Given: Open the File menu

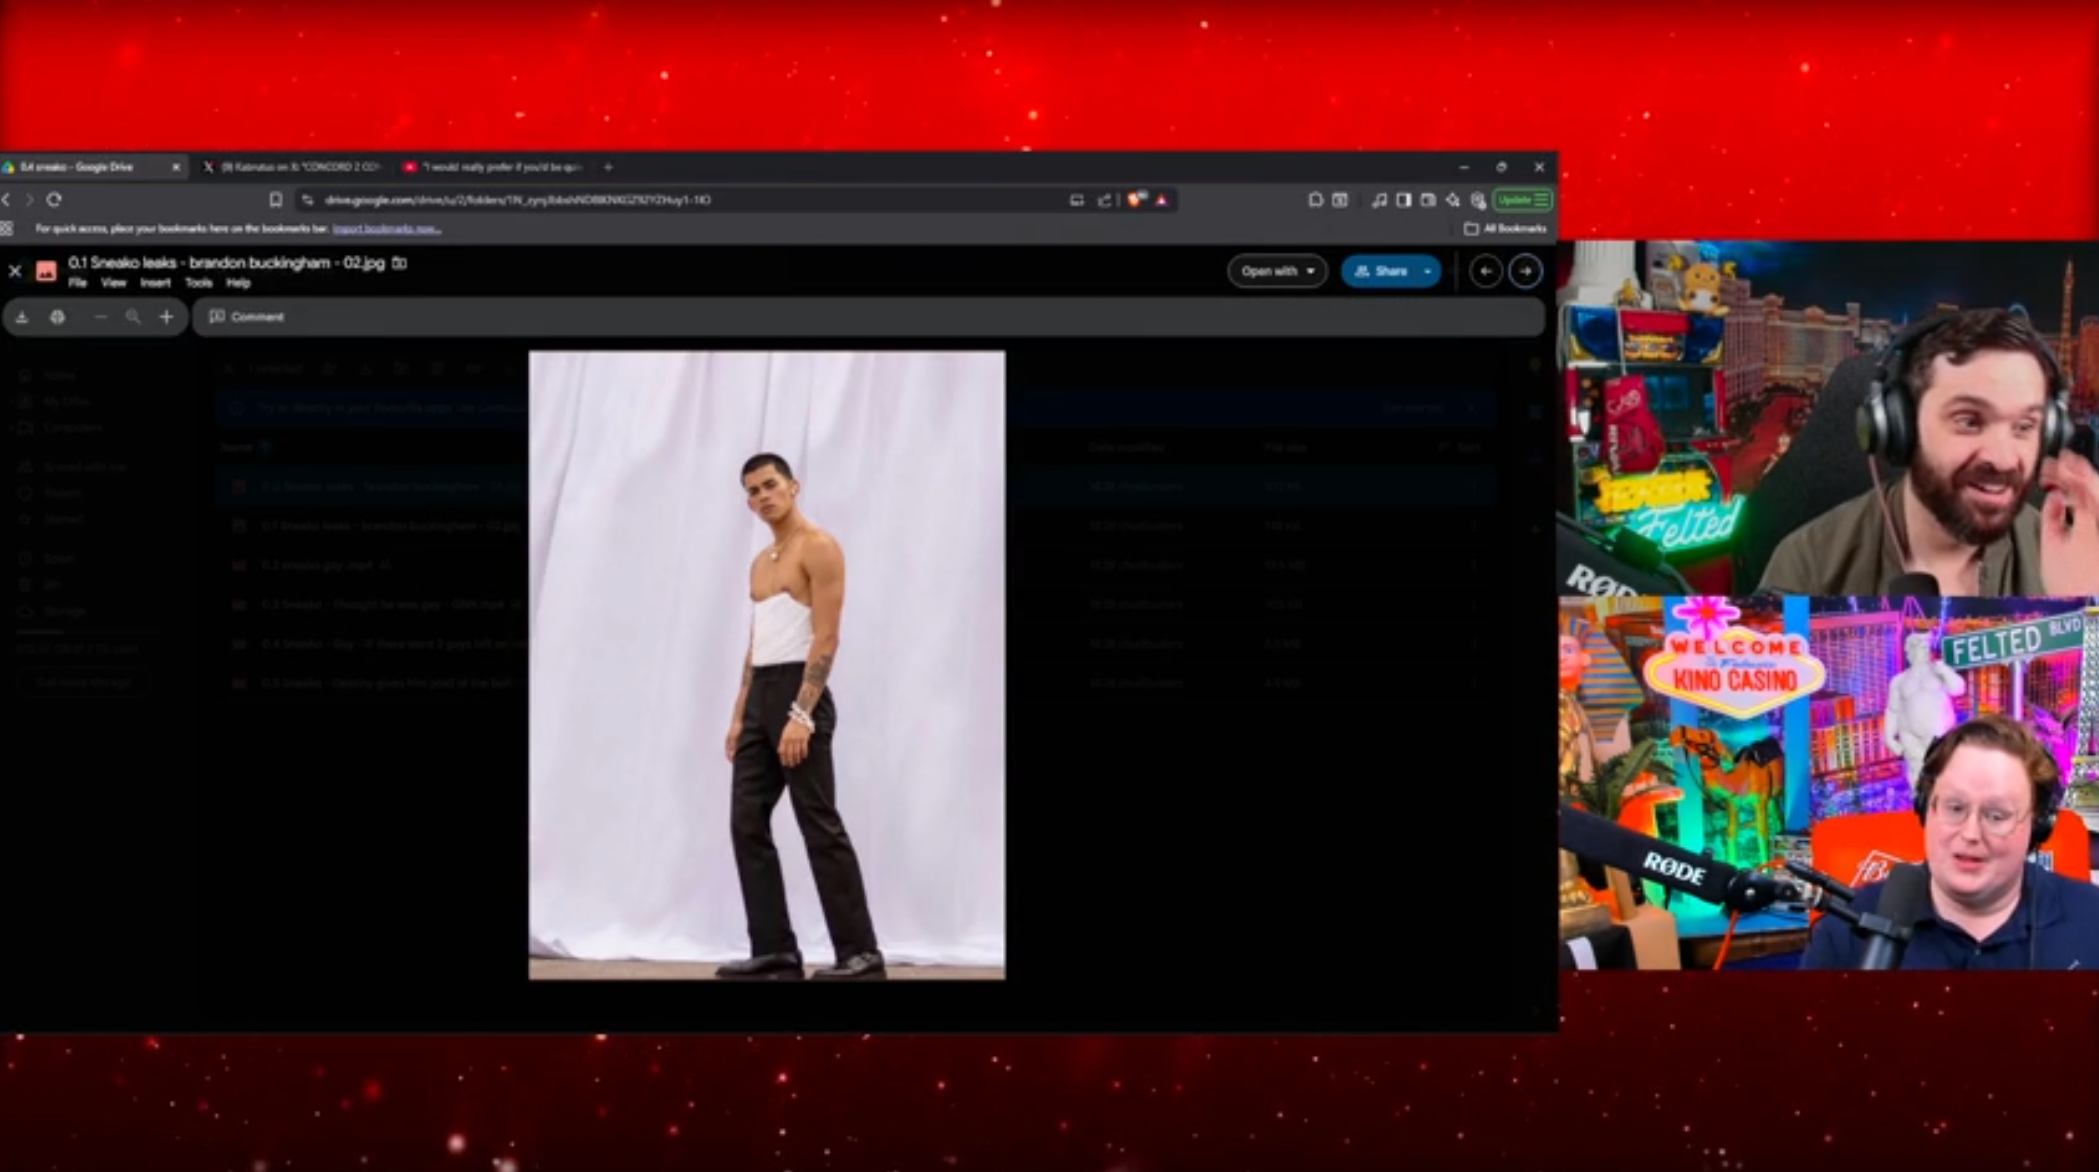Looking at the screenshot, I should [x=77, y=283].
